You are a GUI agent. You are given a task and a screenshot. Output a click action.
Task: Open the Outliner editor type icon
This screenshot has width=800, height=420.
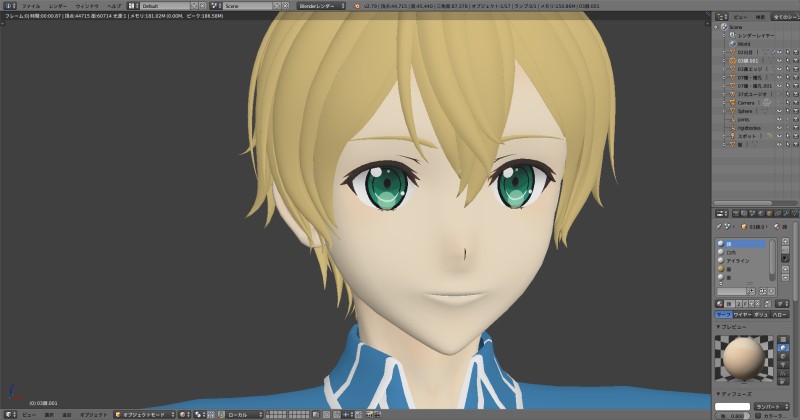click(x=721, y=17)
